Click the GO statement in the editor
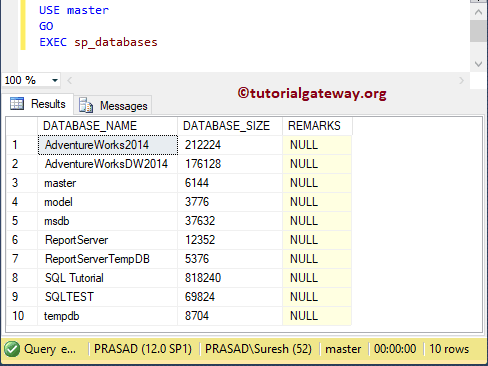Viewport: 488px width, 366px height. coord(46,26)
